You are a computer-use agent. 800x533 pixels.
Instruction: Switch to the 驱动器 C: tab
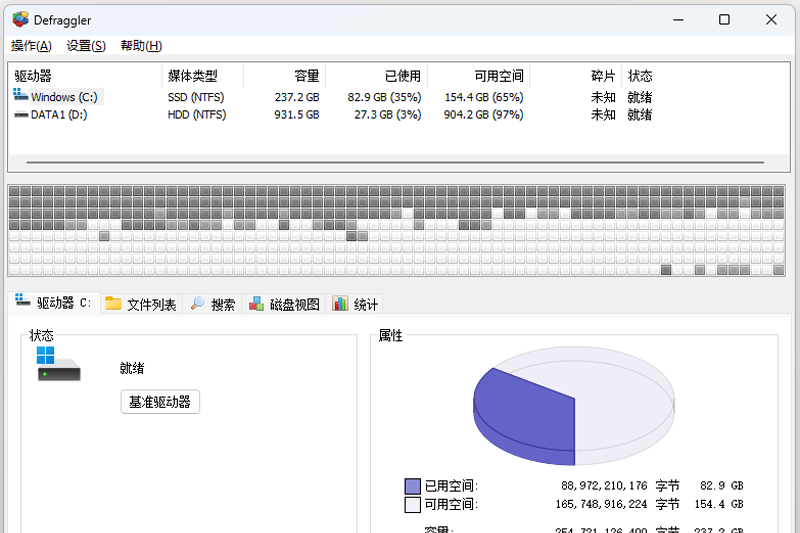tap(54, 303)
